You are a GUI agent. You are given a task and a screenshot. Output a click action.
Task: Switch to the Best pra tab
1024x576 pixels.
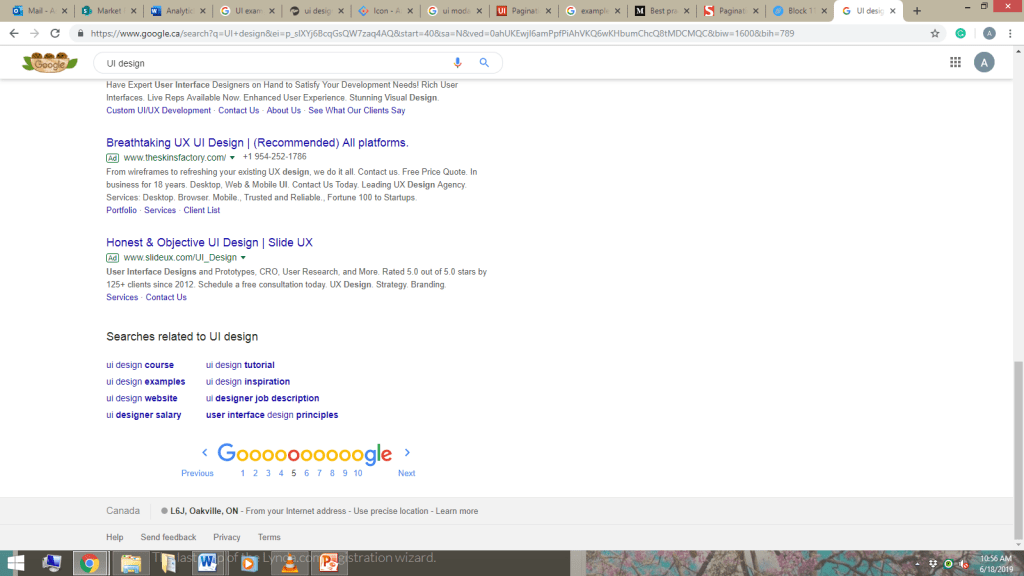pos(662,10)
